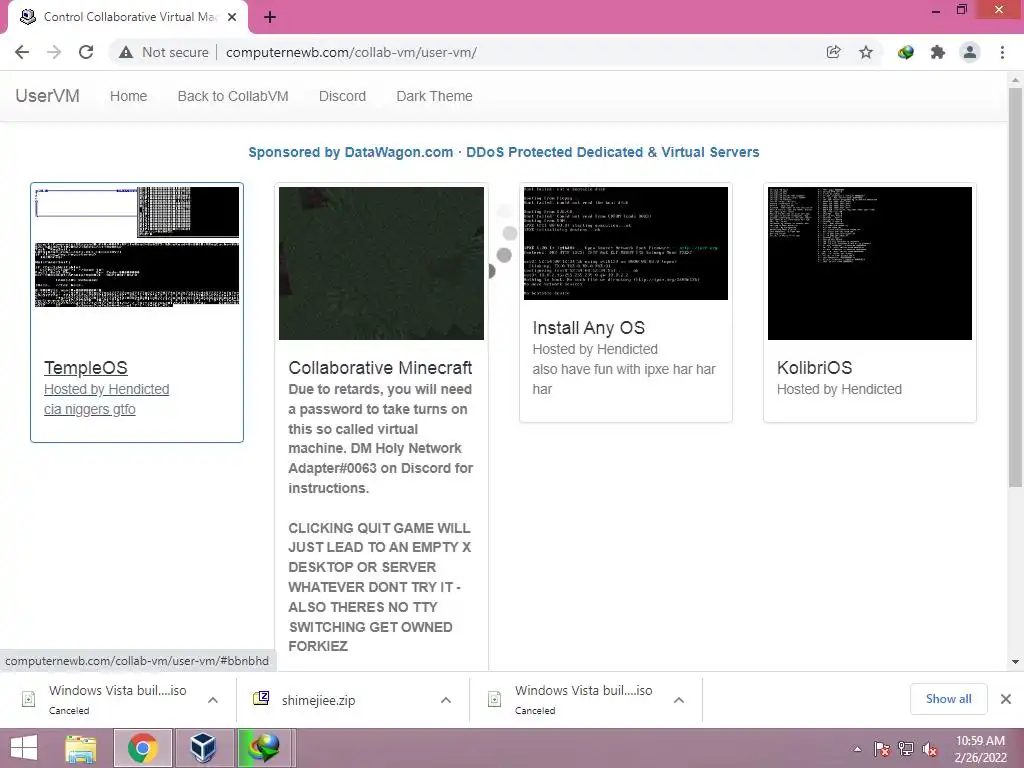Click the UserVM brand link

[47, 96]
